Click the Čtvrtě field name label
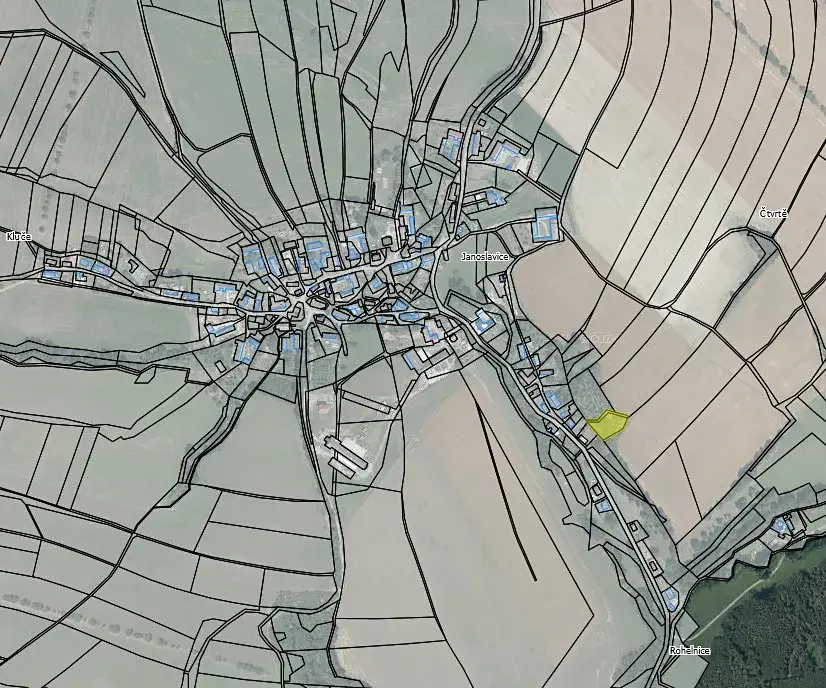 click(774, 215)
